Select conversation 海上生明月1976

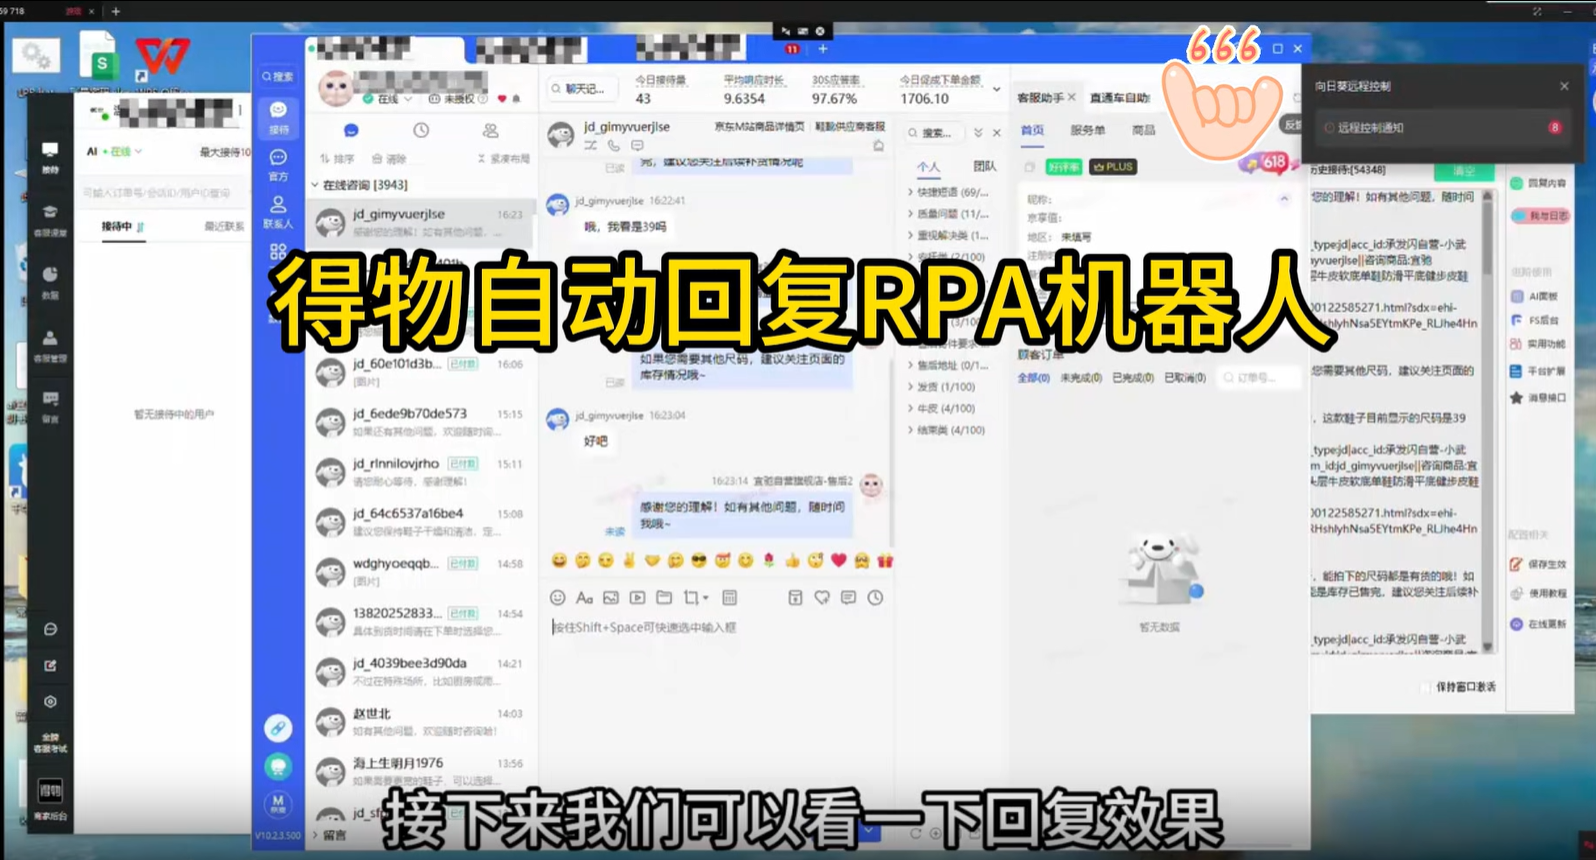[x=420, y=771]
